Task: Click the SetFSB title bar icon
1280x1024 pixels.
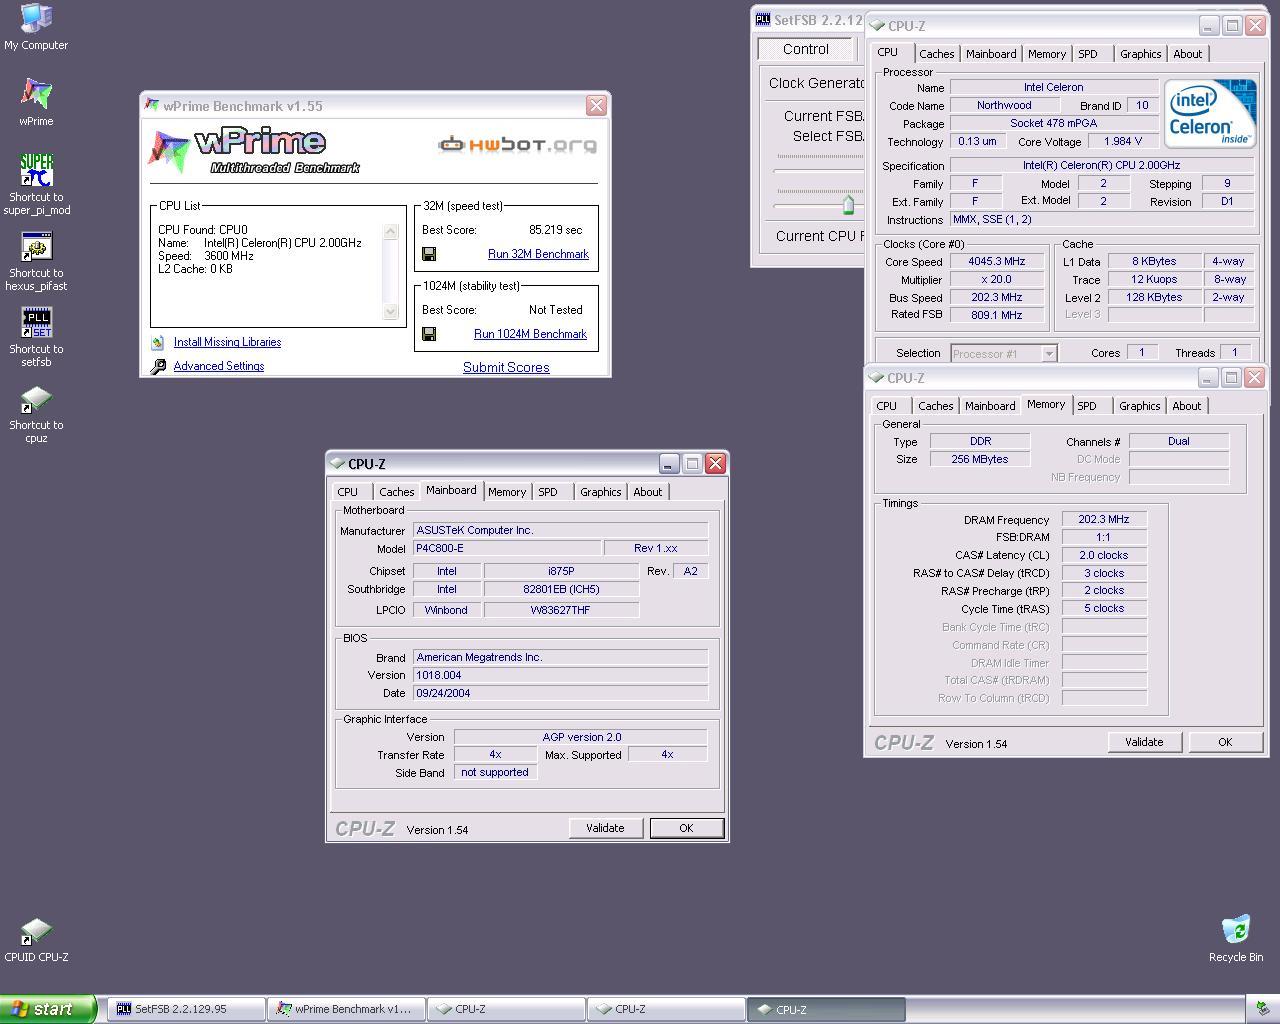Action: point(763,19)
